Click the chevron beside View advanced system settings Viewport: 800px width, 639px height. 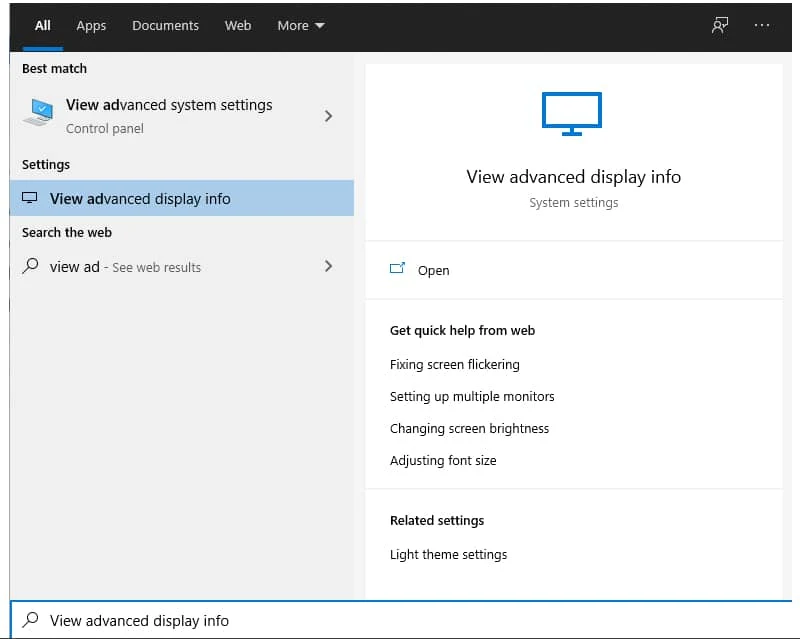[328, 115]
